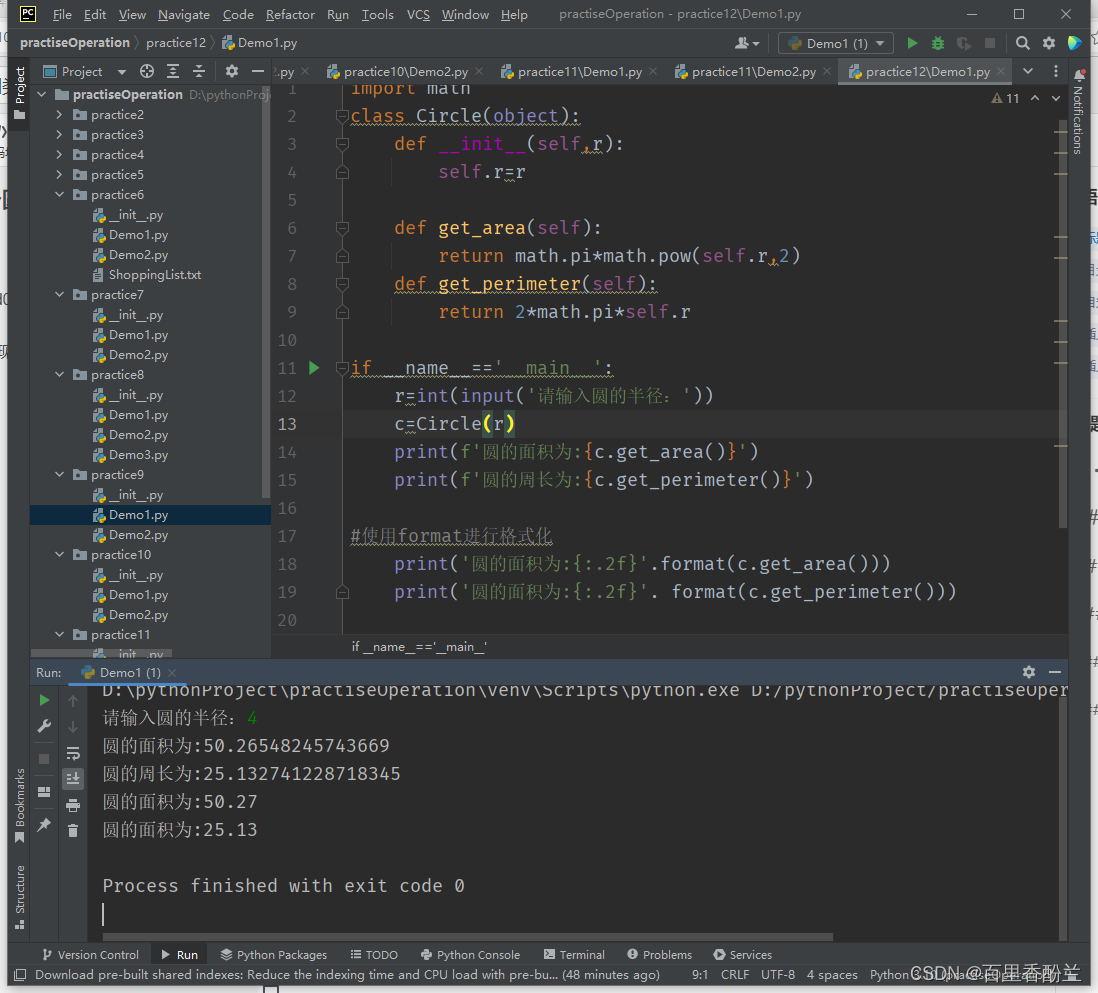Switch to practice11\Demo2.py tab

tap(753, 71)
